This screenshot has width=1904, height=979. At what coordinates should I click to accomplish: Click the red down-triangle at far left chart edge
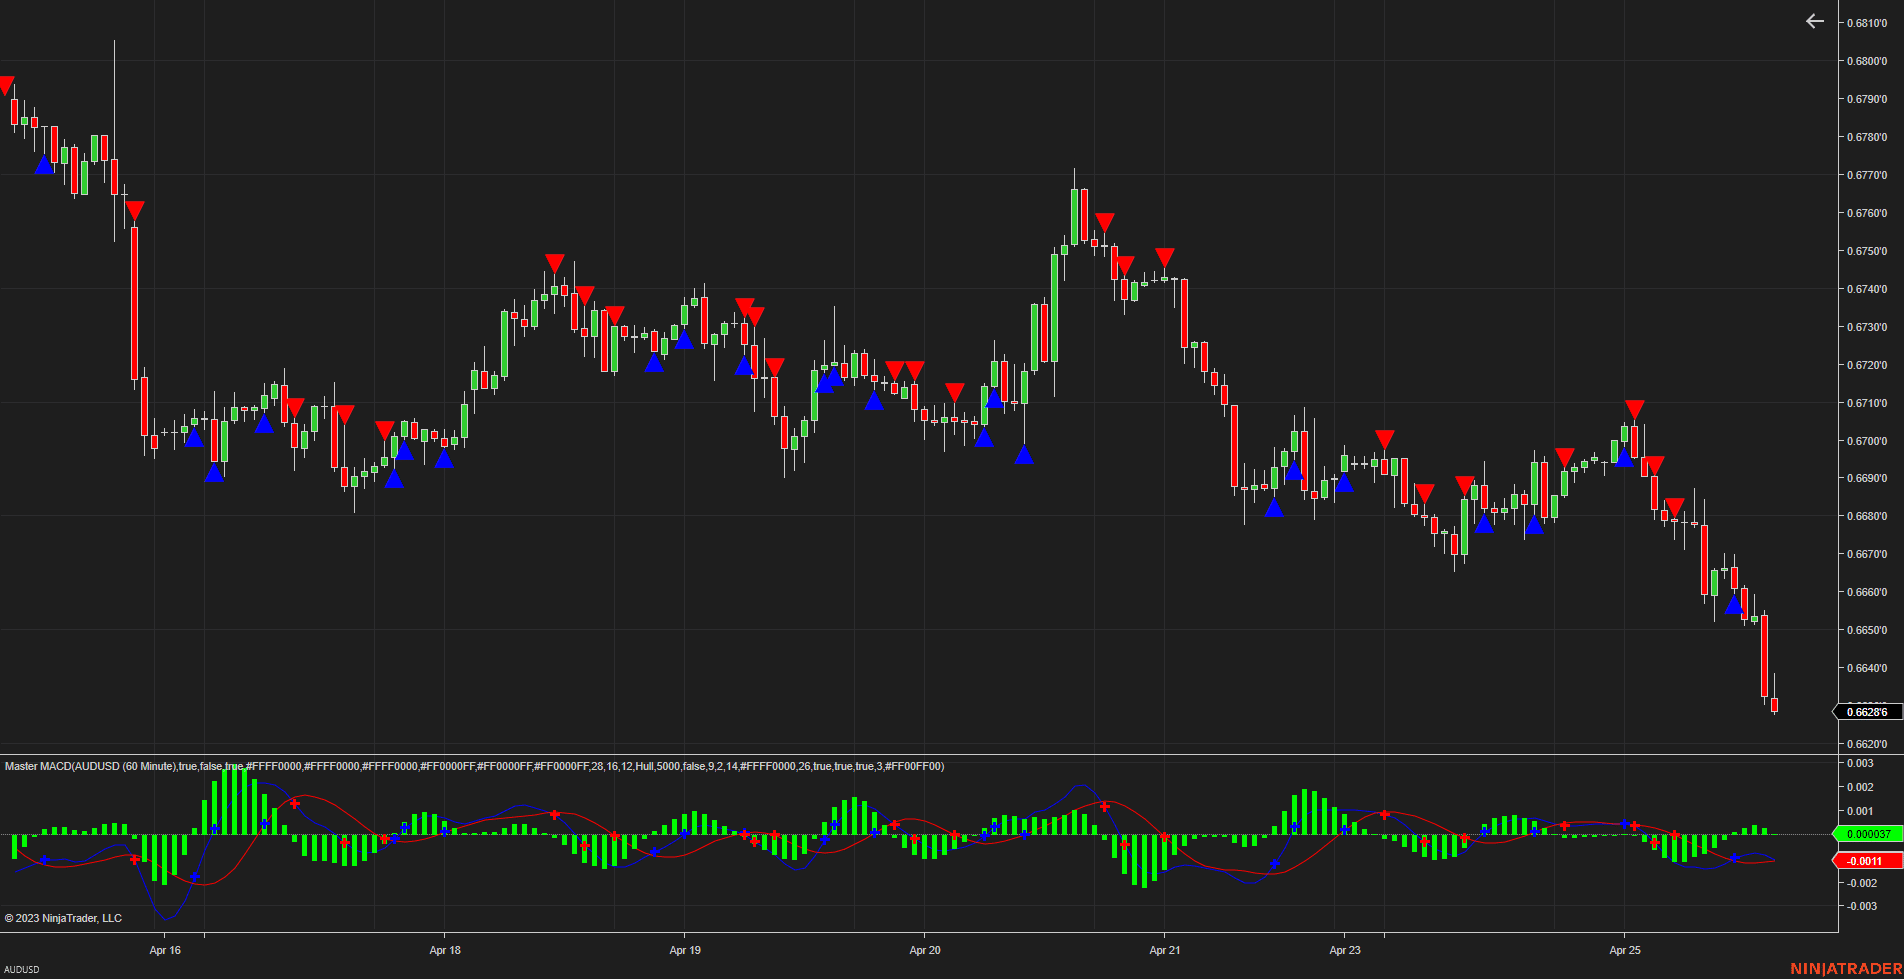pyautogui.click(x=5, y=85)
